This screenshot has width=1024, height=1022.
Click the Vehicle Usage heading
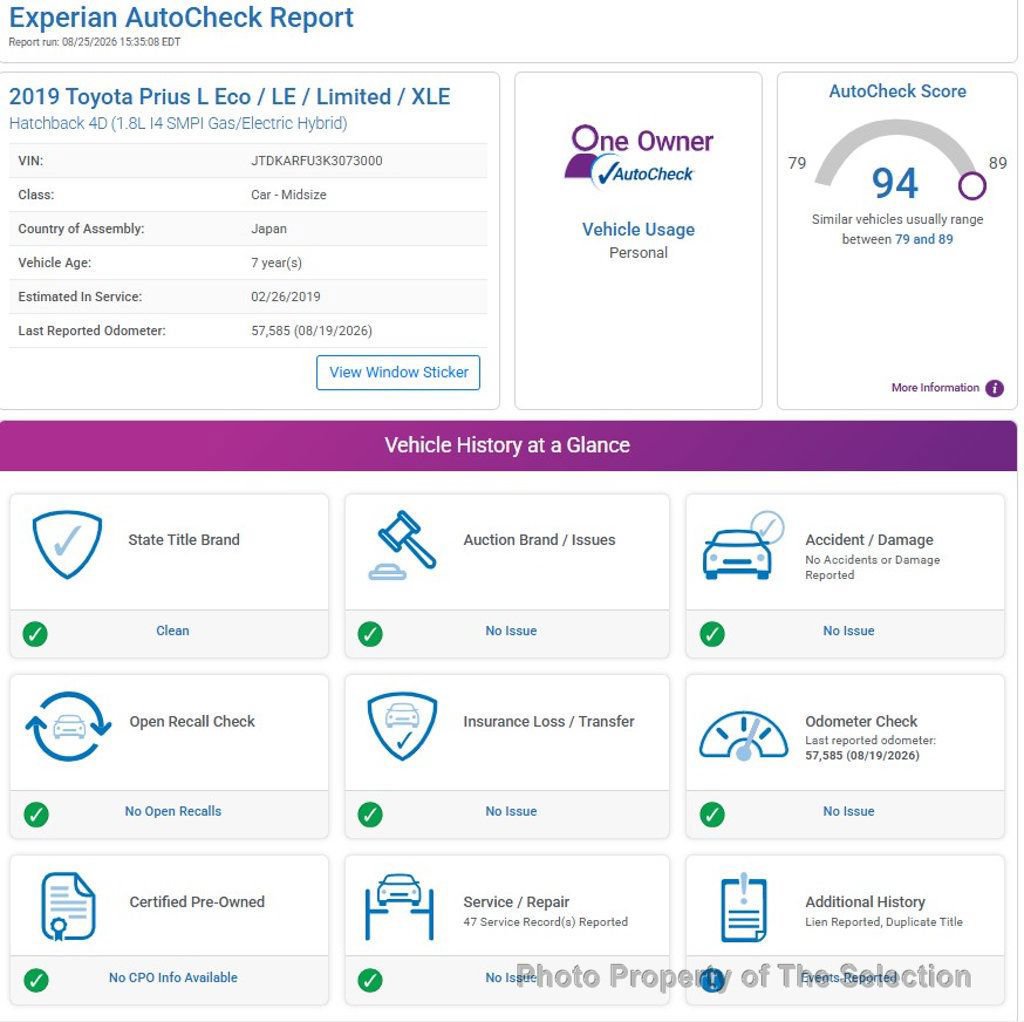638,229
